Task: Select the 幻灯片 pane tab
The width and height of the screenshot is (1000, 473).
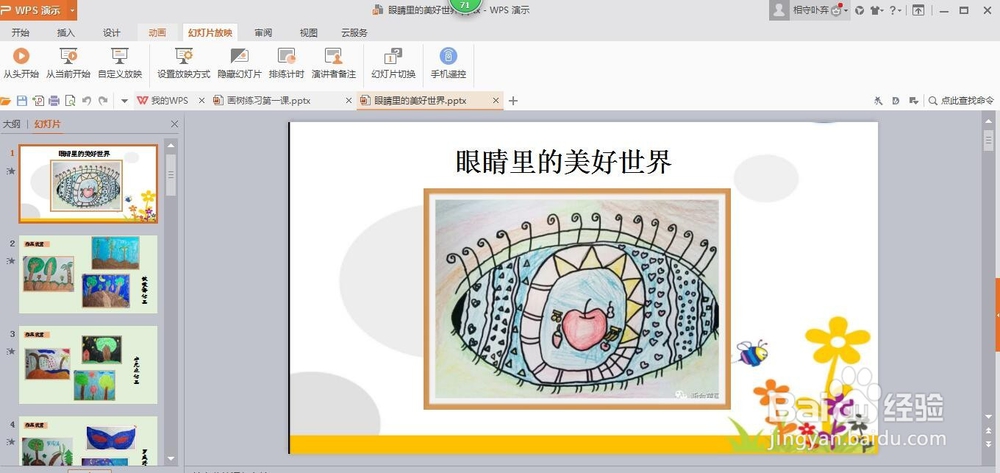Action: [47, 124]
